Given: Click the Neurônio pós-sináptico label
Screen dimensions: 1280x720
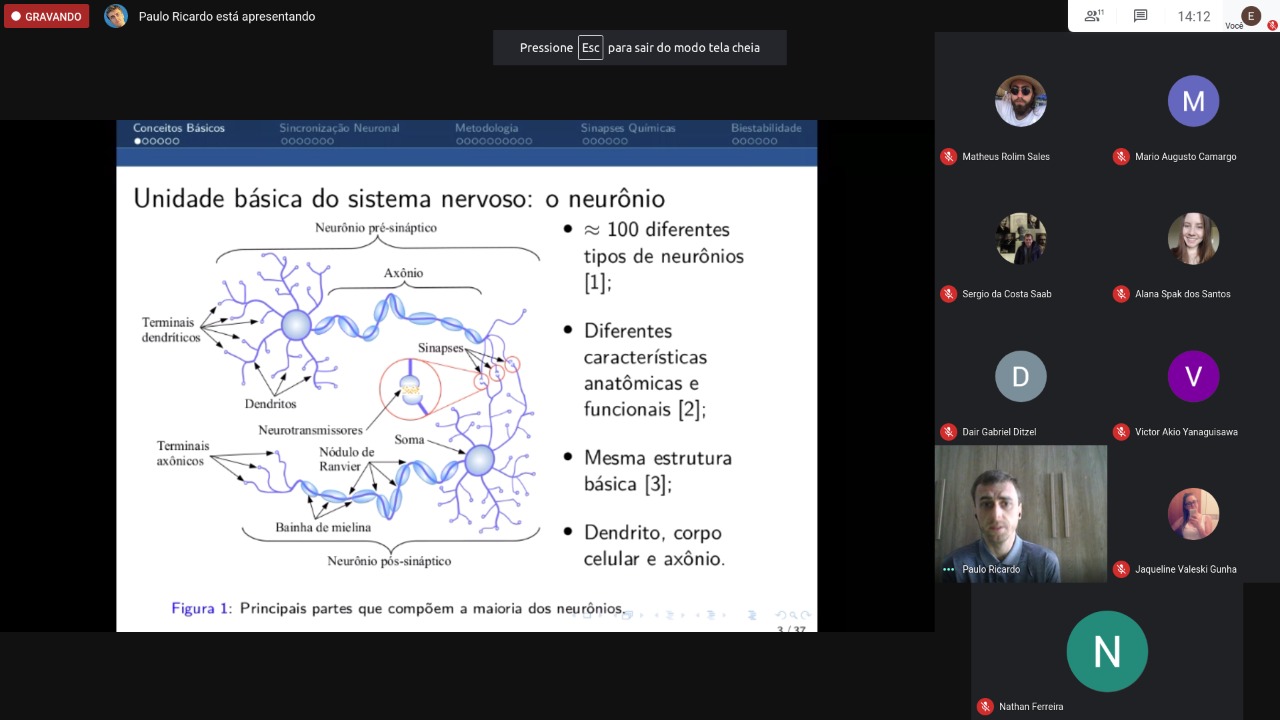Looking at the screenshot, I should coord(389,561).
